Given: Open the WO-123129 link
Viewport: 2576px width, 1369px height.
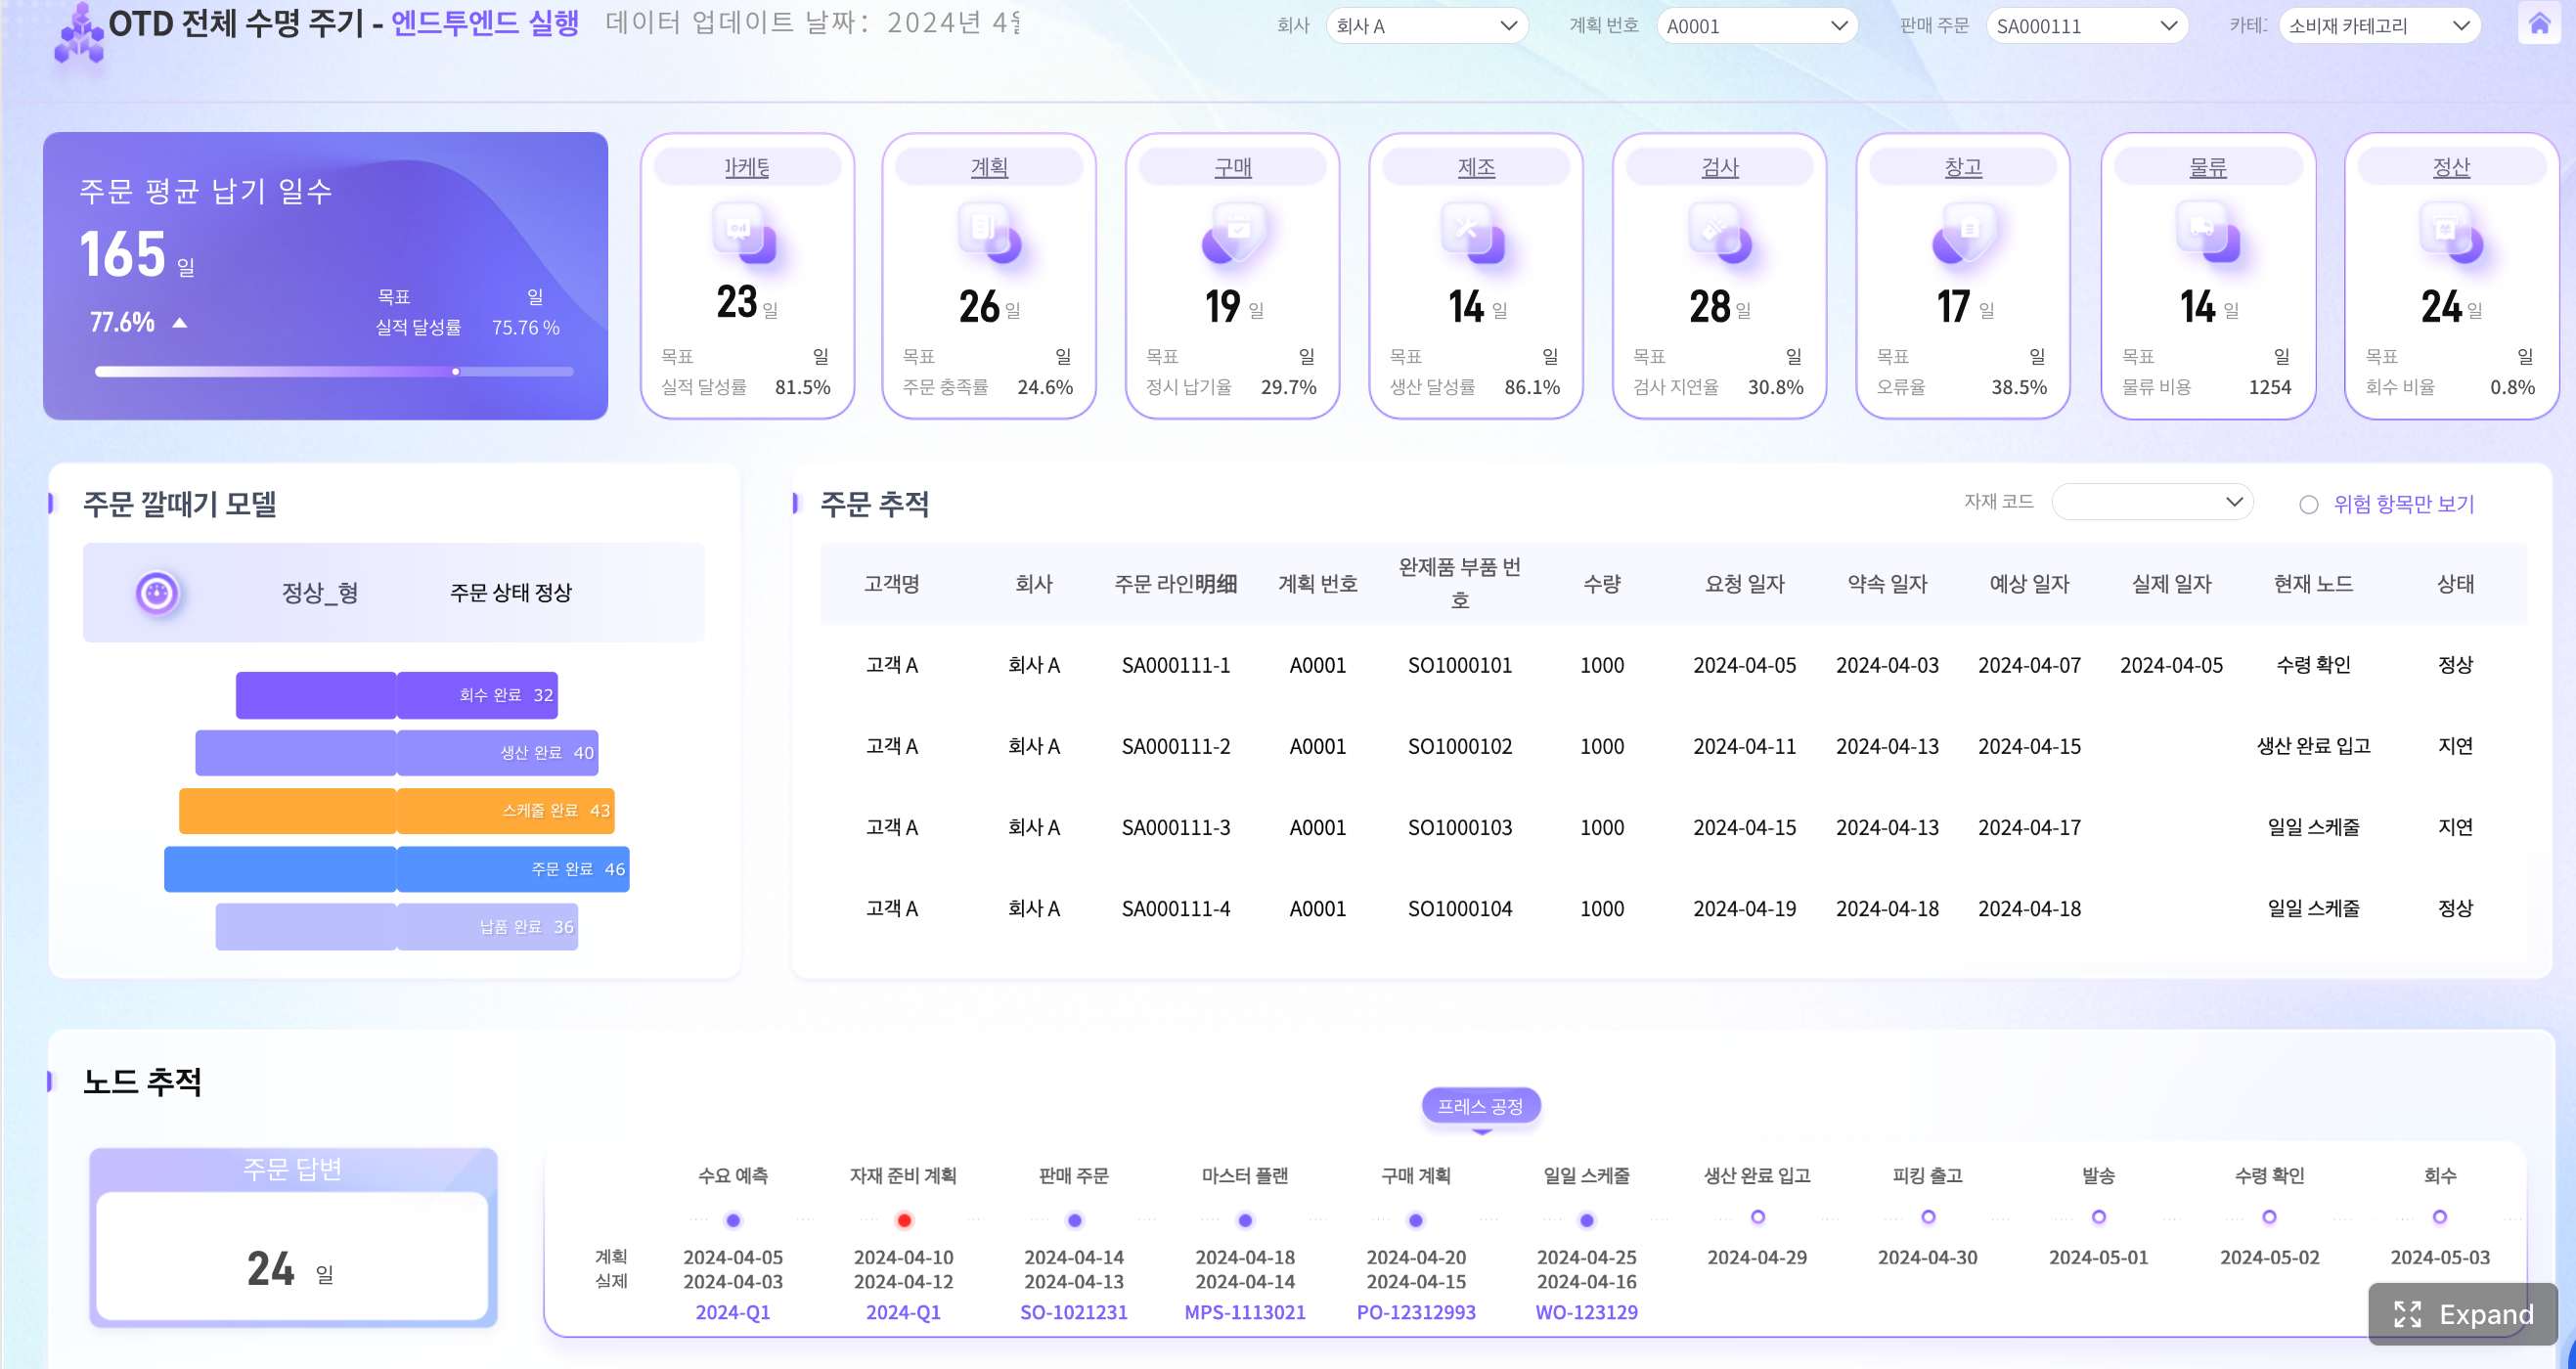Looking at the screenshot, I should pos(1587,1312).
